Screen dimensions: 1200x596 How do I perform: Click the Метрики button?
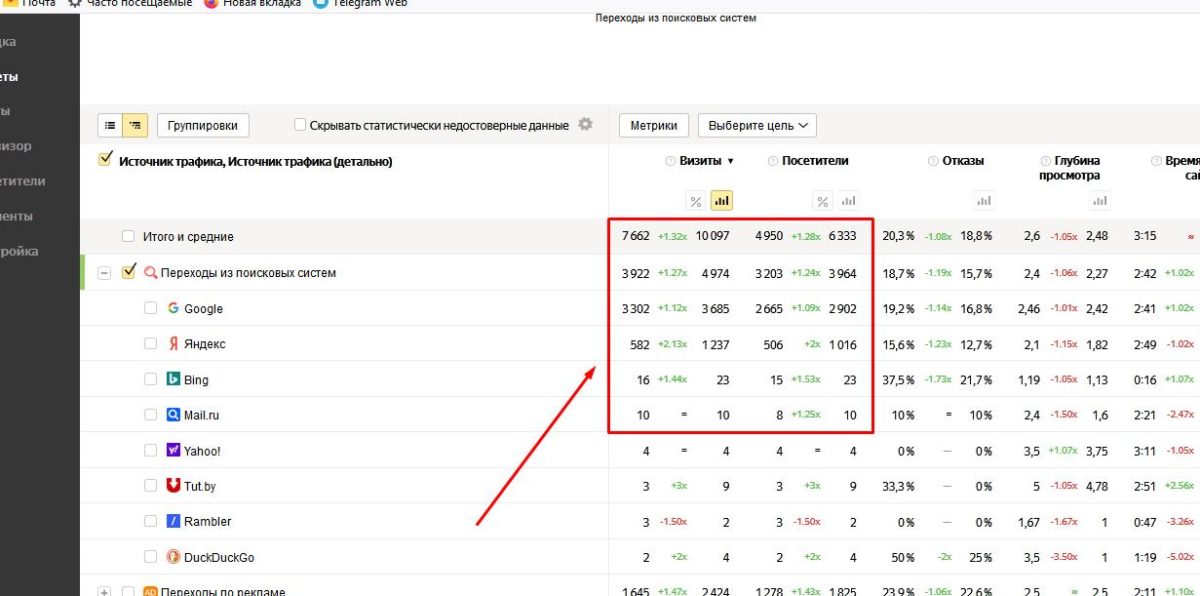pos(654,125)
